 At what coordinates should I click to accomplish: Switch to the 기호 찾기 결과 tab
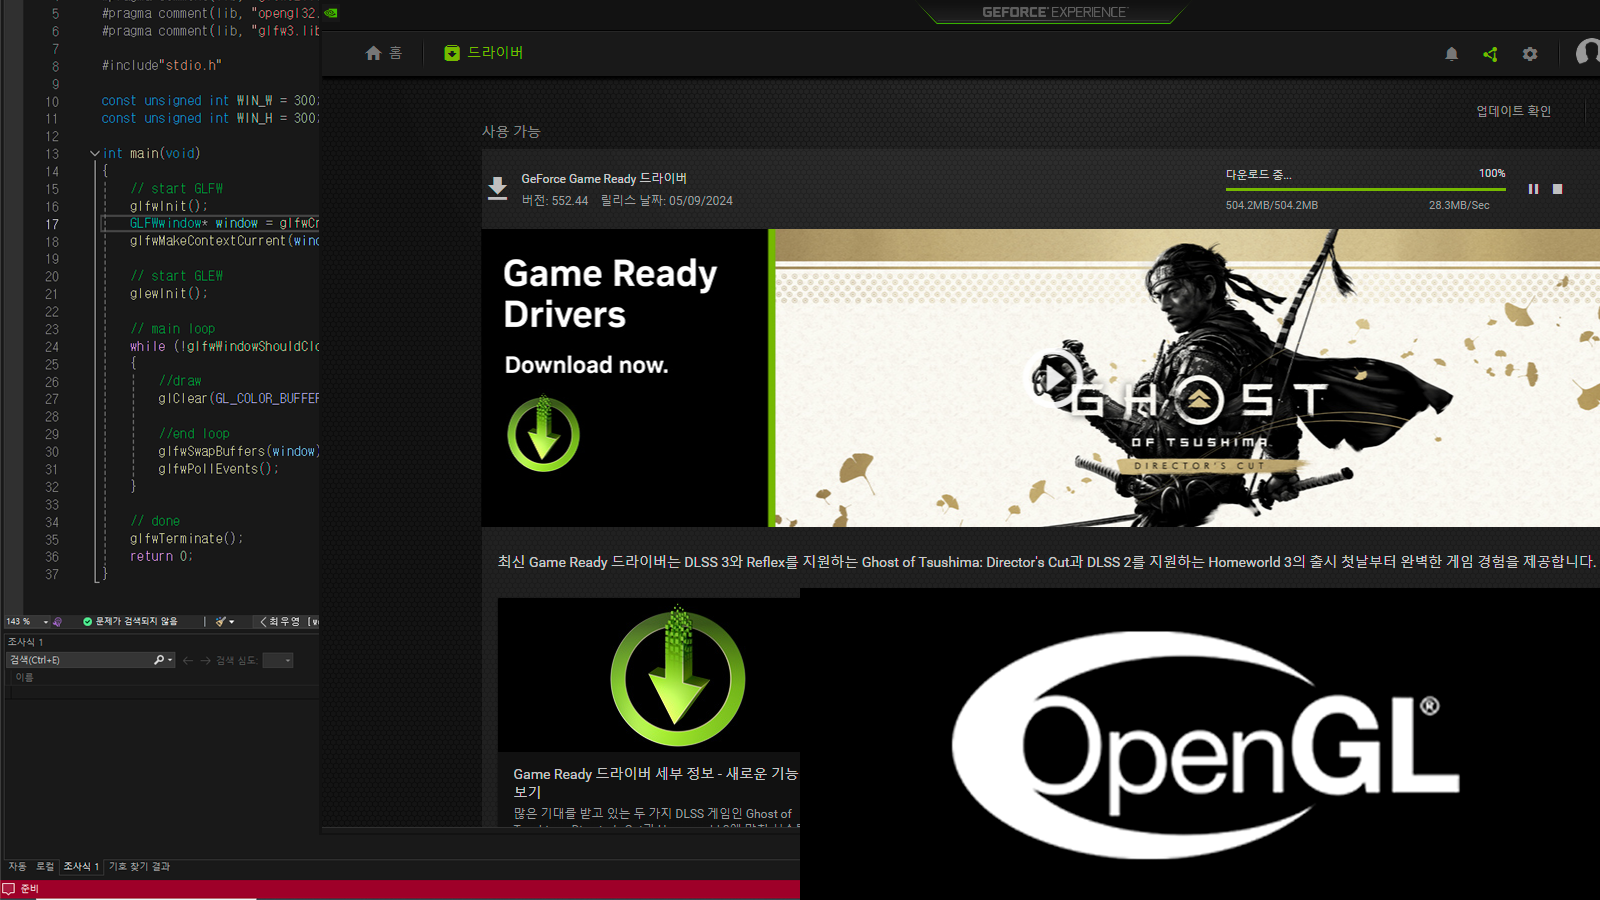pyautogui.click(x=139, y=866)
